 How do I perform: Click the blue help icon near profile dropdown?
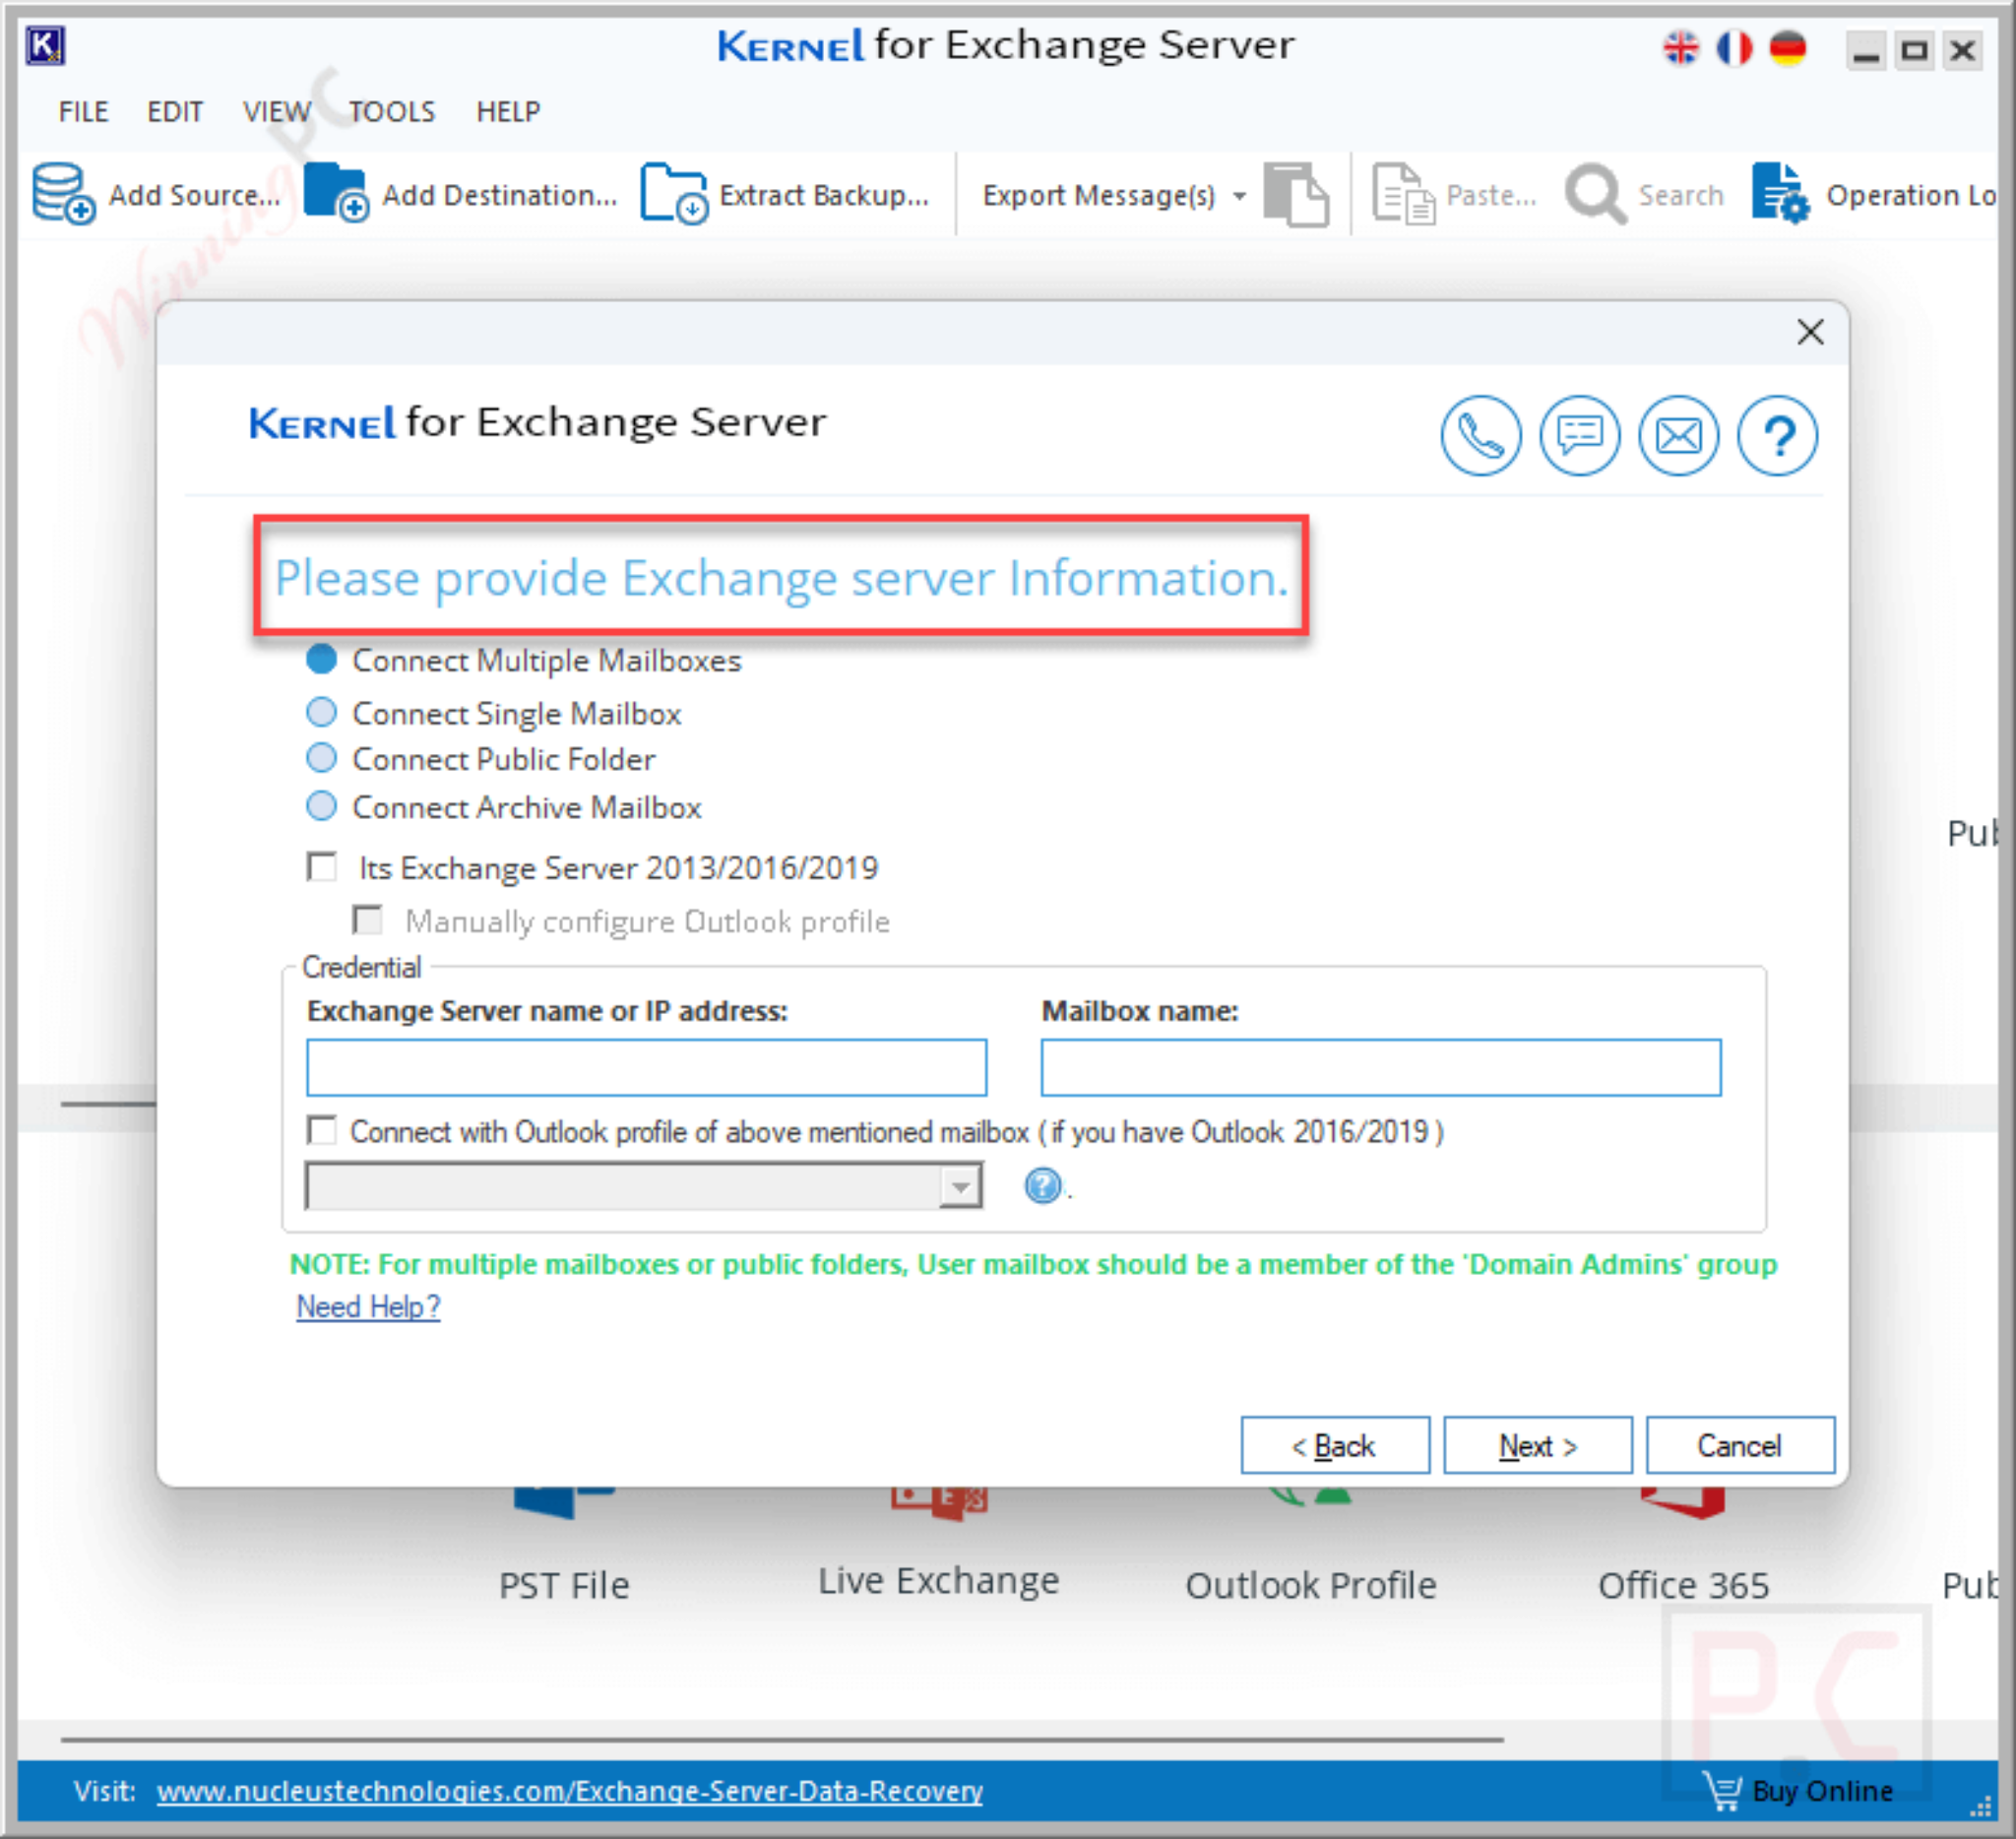[x=1043, y=1186]
